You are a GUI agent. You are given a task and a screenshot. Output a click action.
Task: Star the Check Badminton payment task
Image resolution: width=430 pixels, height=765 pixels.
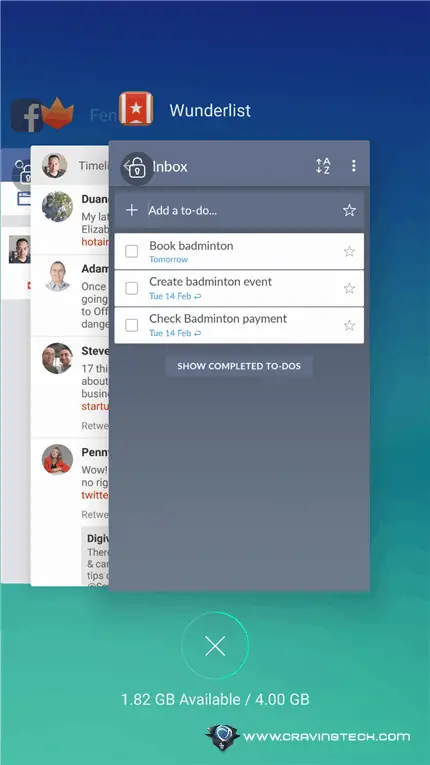tap(349, 325)
